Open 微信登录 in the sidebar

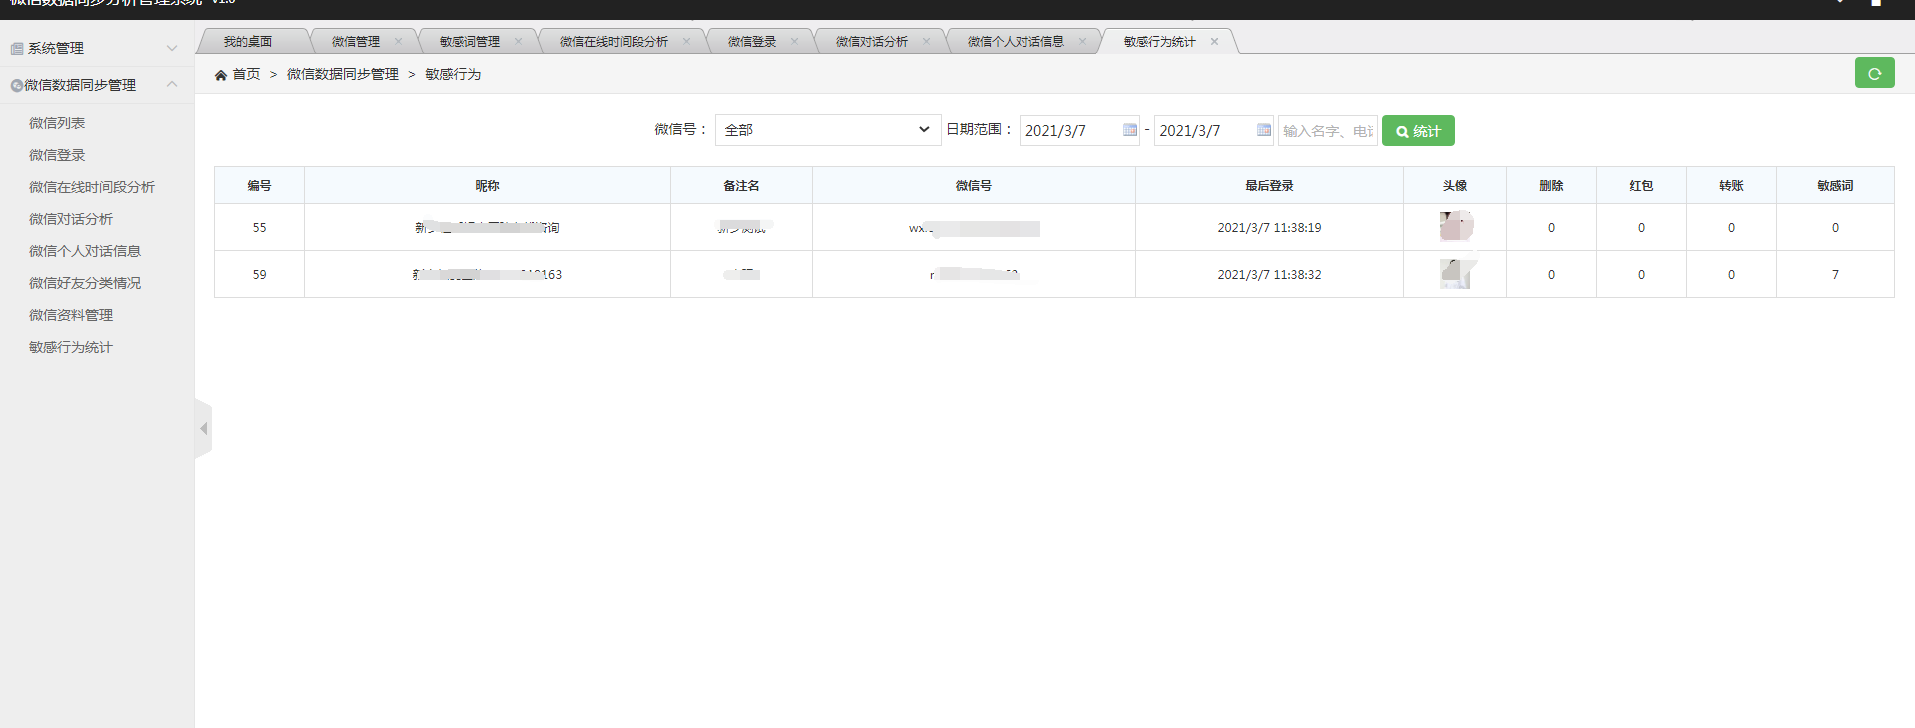[57, 155]
